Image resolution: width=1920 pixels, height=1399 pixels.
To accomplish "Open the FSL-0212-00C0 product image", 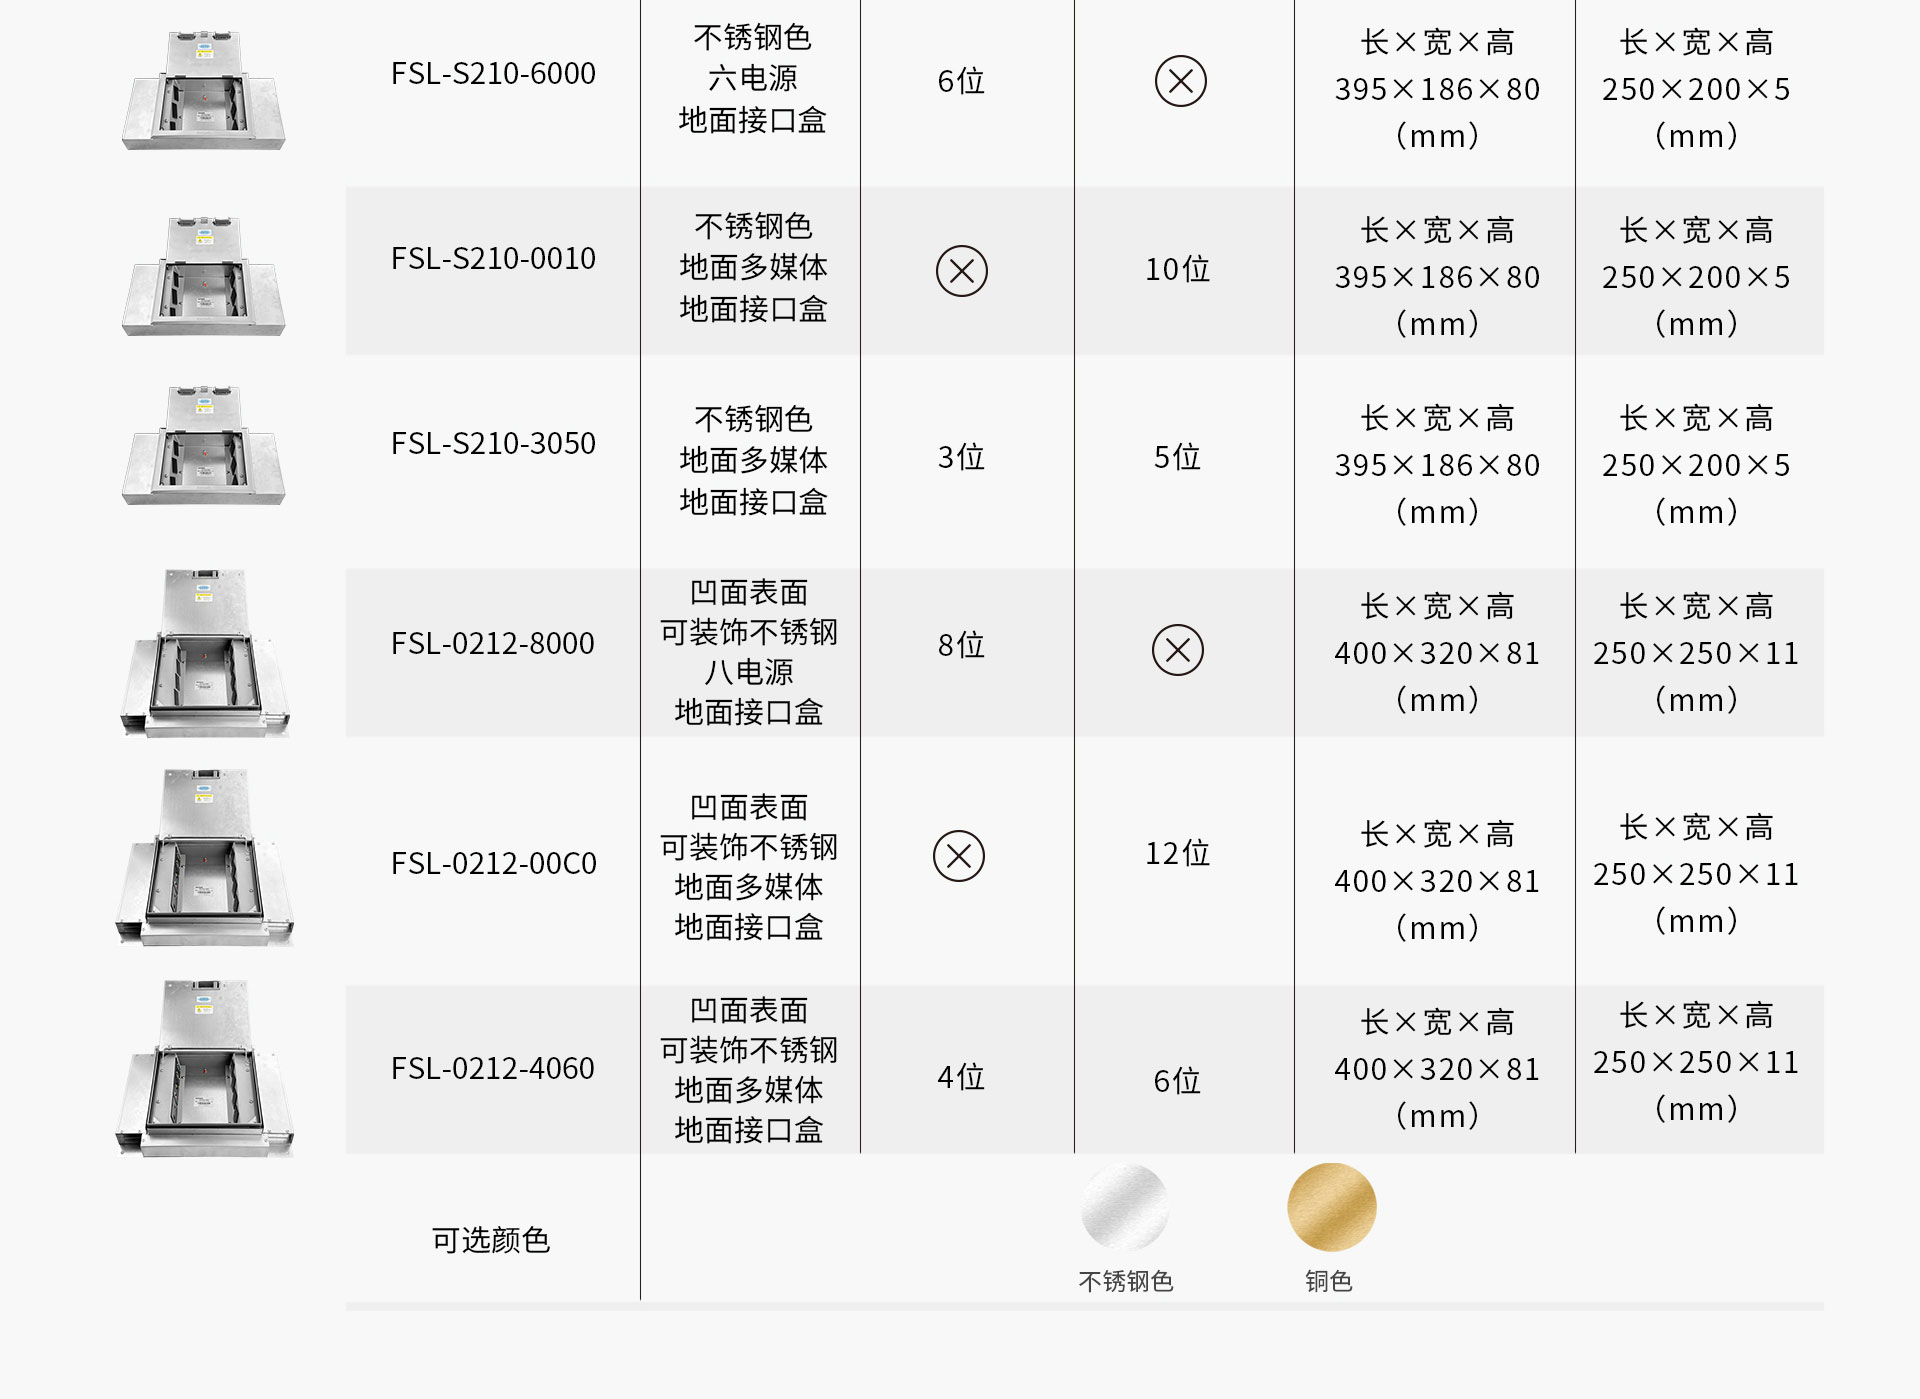I will click(x=205, y=858).
